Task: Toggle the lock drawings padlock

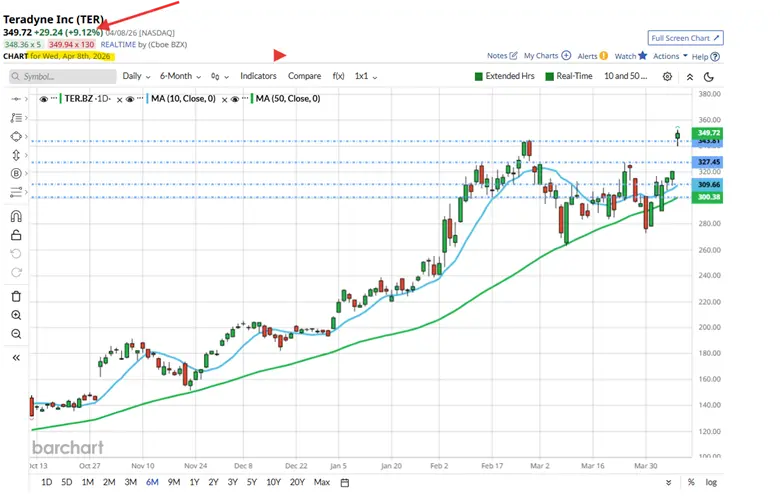Action: click(x=16, y=235)
